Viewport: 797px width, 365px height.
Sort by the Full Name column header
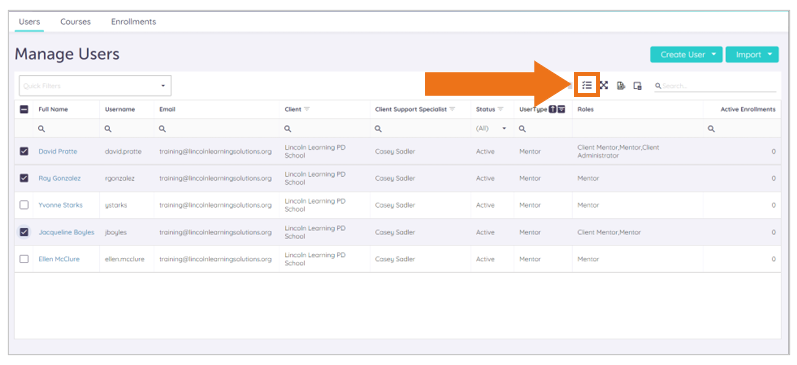click(x=53, y=109)
